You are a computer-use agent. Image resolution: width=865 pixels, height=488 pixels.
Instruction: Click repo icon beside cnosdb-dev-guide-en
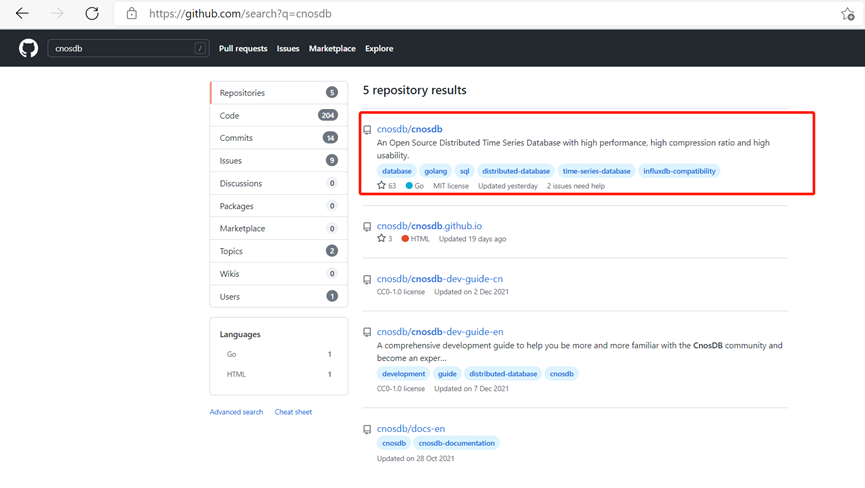point(367,333)
